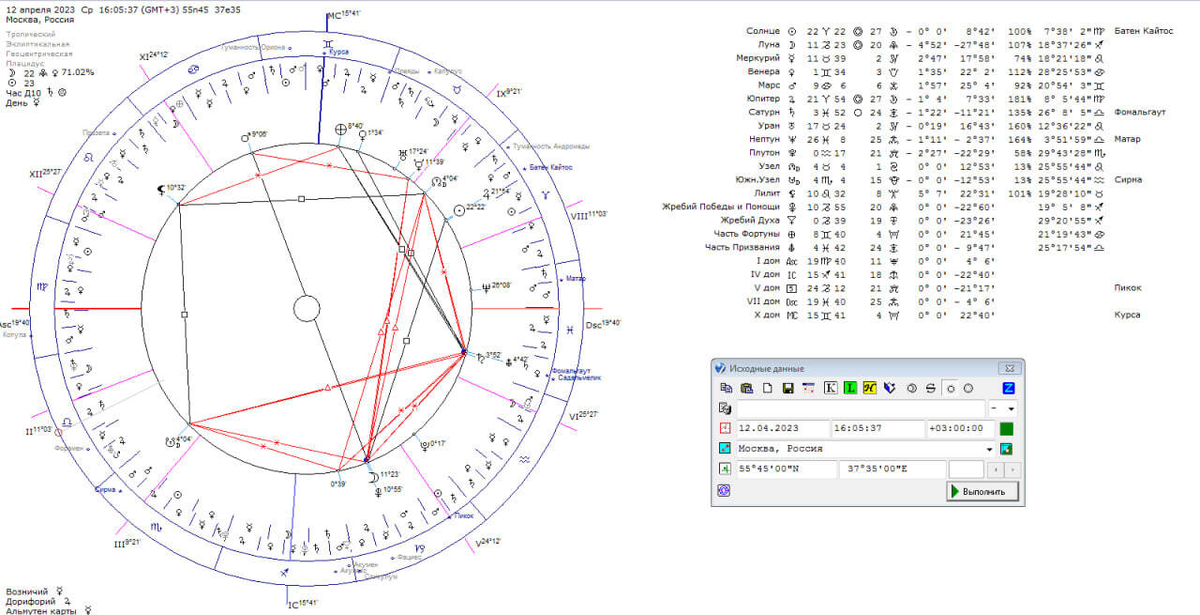This screenshot has width=1200, height=615.
Task: Click the timezone field showing +03:00:00
Action: pos(961,428)
